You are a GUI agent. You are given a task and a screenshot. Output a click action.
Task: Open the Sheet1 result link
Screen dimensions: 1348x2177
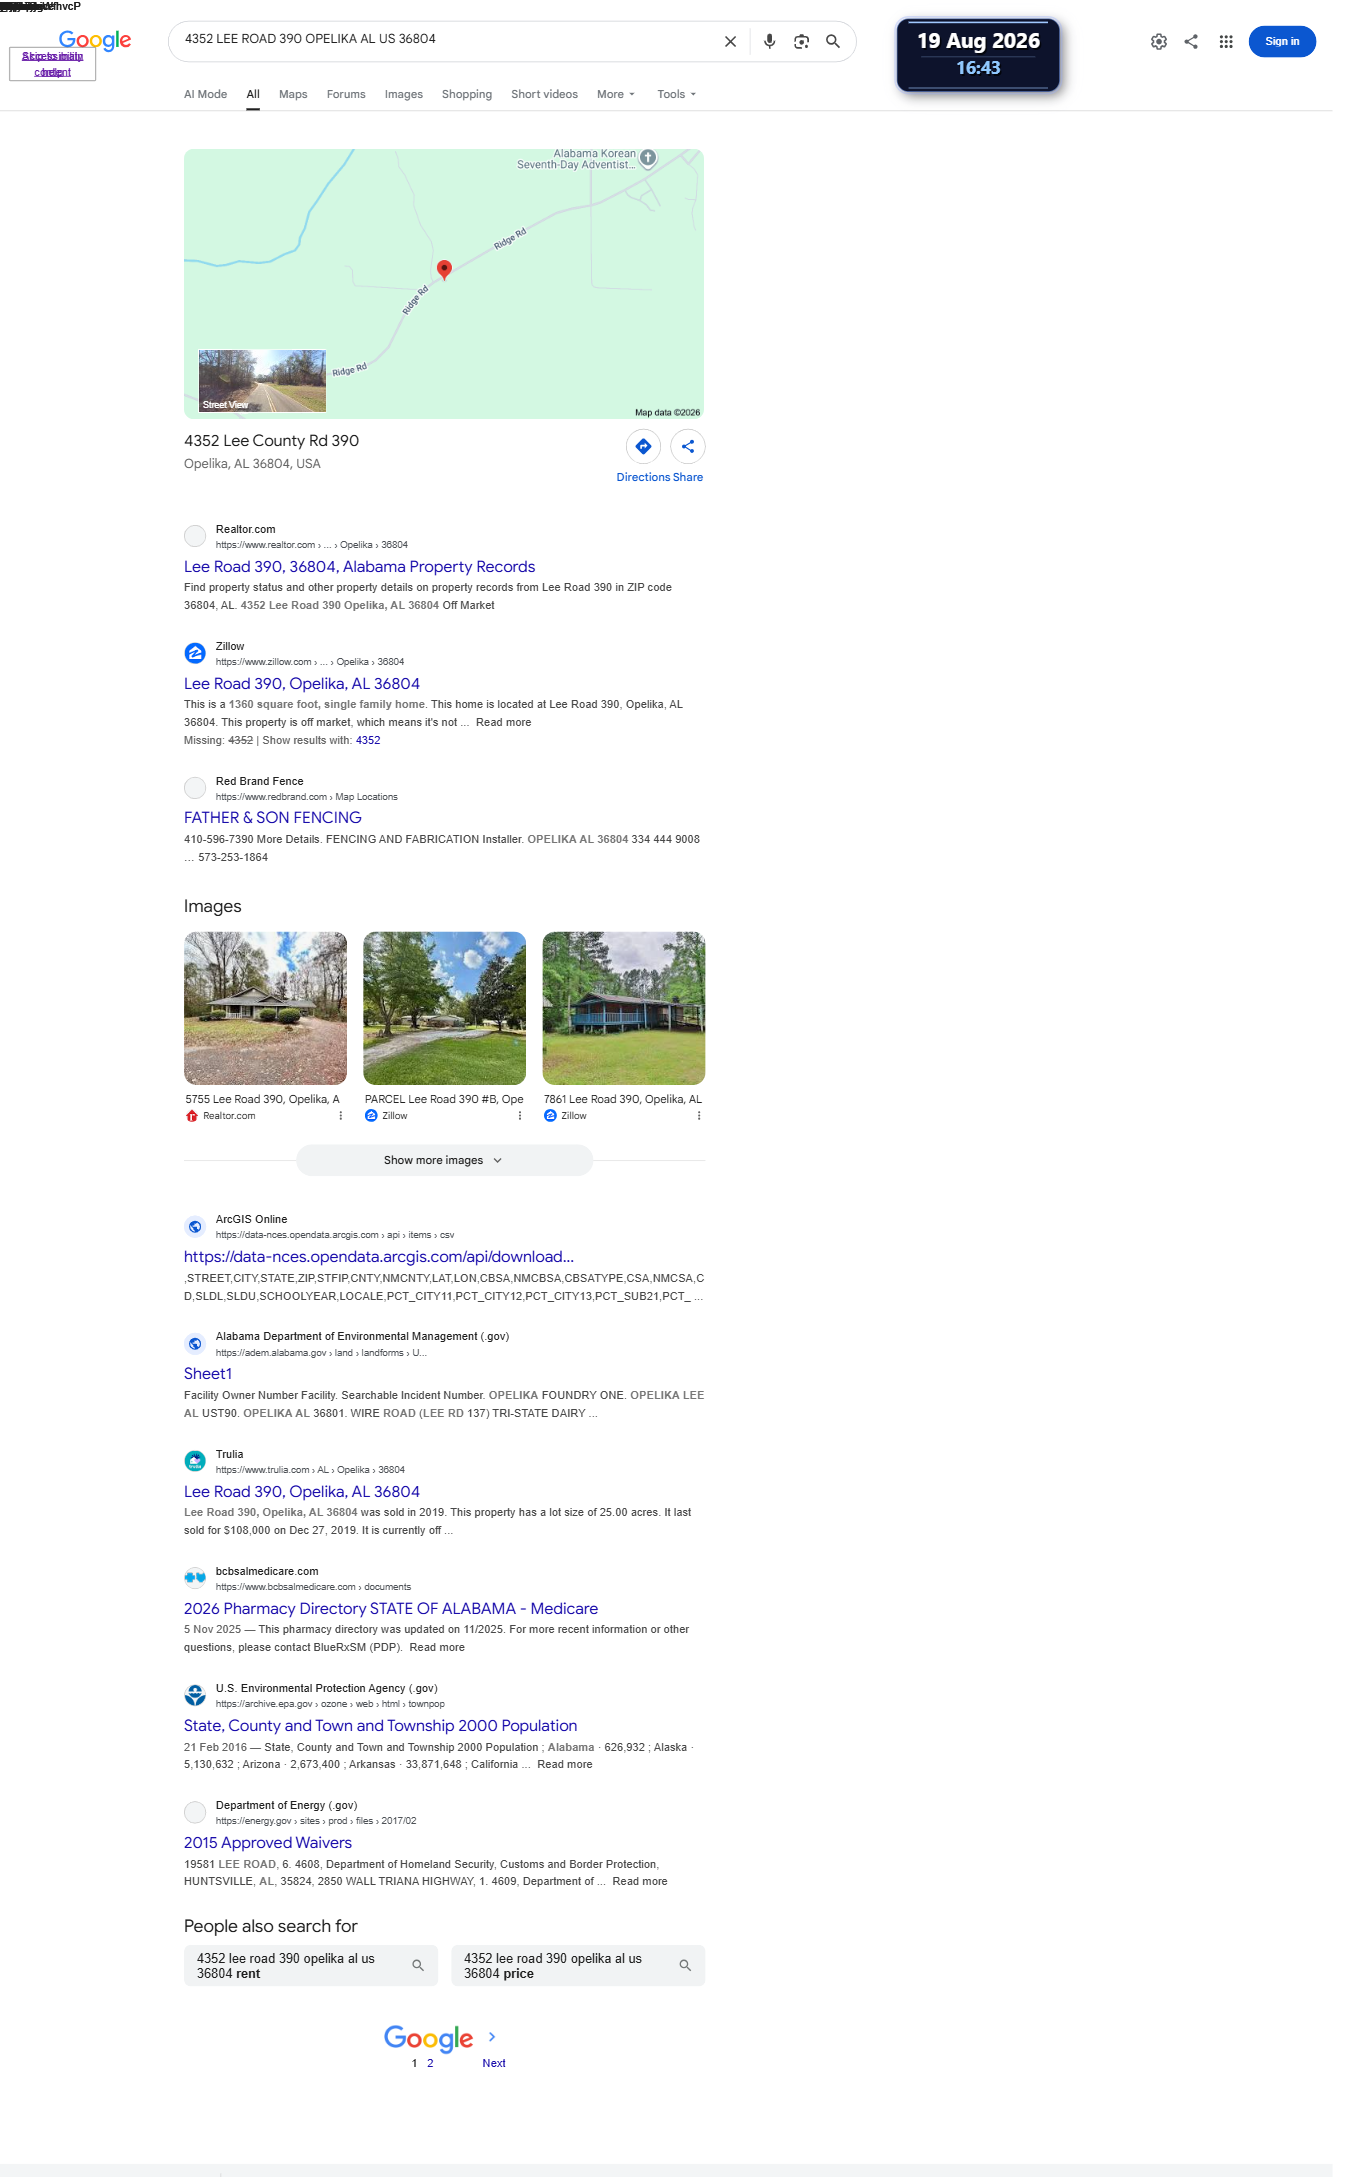pyautogui.click(x=208, y=1374)
